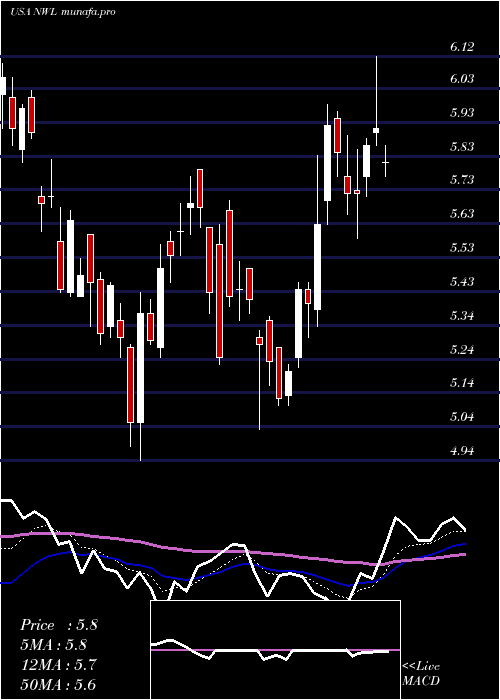Click the 5.53 price axis label

click(x=462, y=247)
